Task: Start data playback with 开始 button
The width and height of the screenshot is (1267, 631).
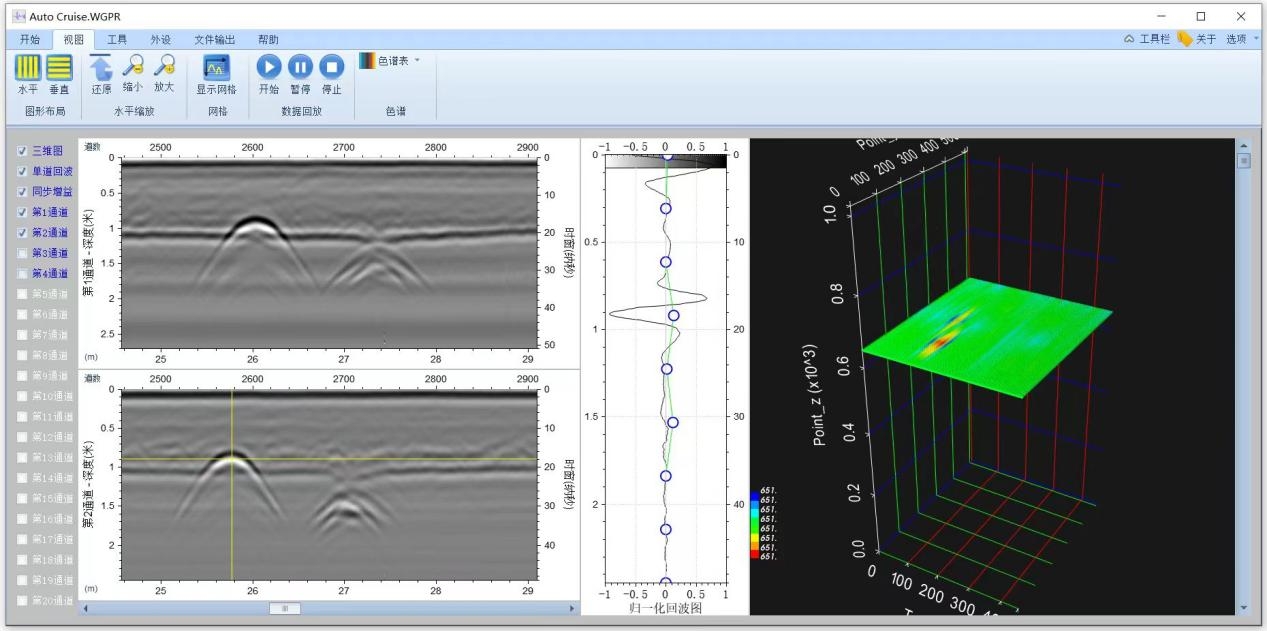Action: (269, 68)
